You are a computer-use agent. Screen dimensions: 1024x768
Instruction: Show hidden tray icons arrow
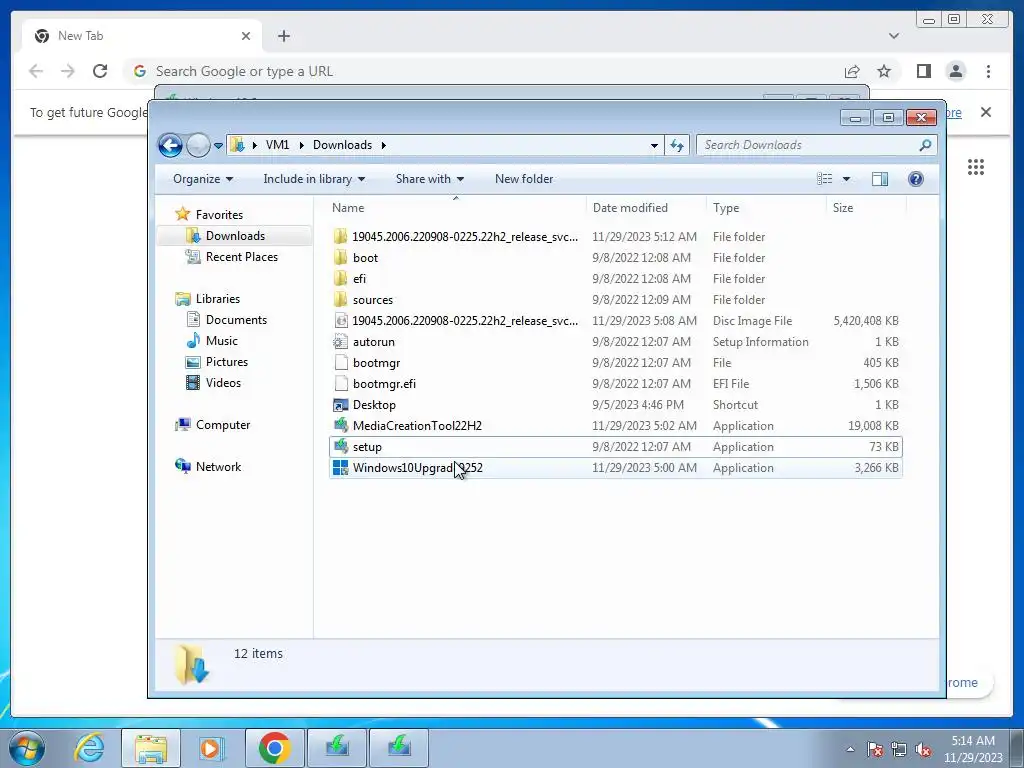click(x=850, y=749)
